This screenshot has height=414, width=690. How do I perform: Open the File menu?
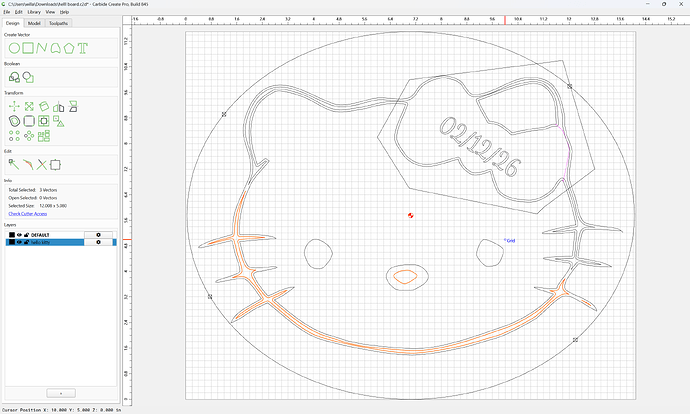click(x=7, y=12)
